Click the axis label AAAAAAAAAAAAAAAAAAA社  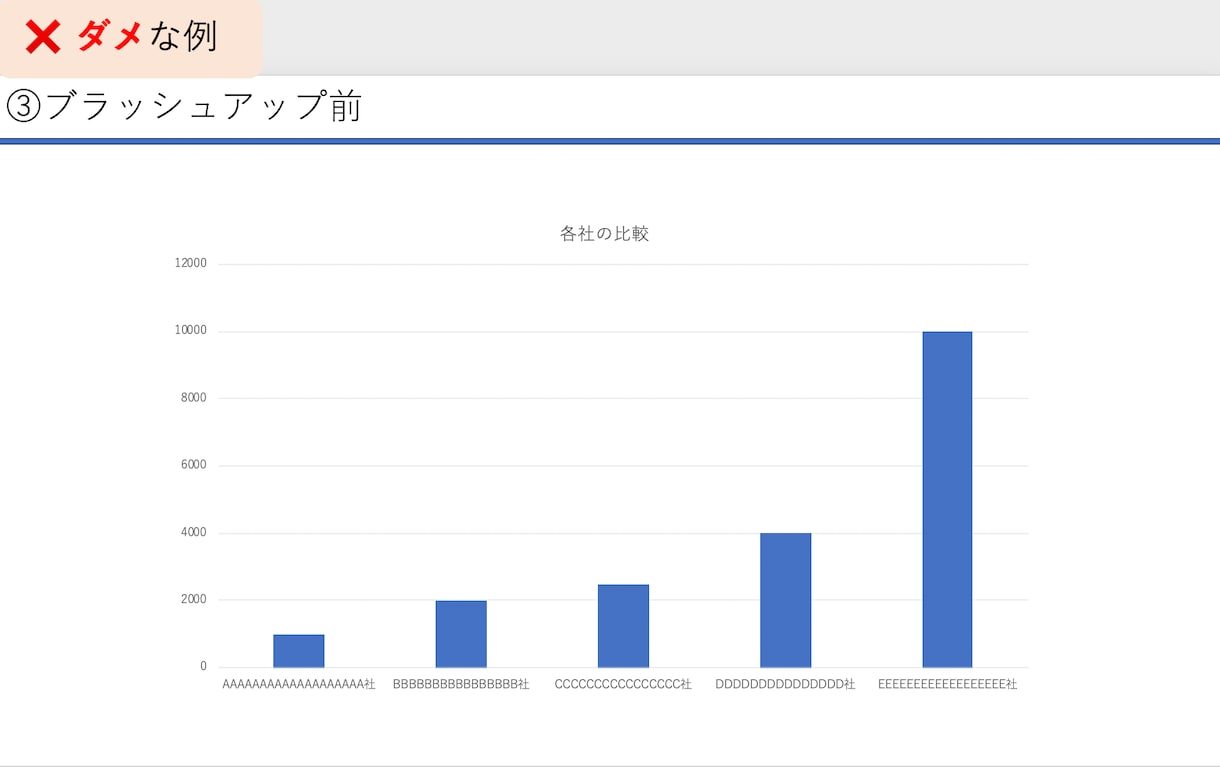pos(299,685)
